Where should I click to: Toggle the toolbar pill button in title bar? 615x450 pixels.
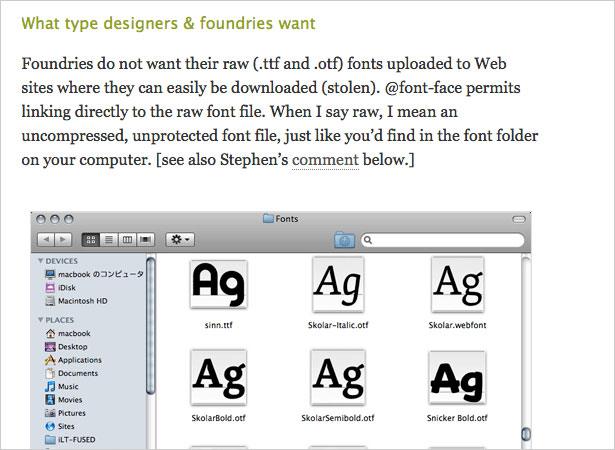tap(519, 219)
